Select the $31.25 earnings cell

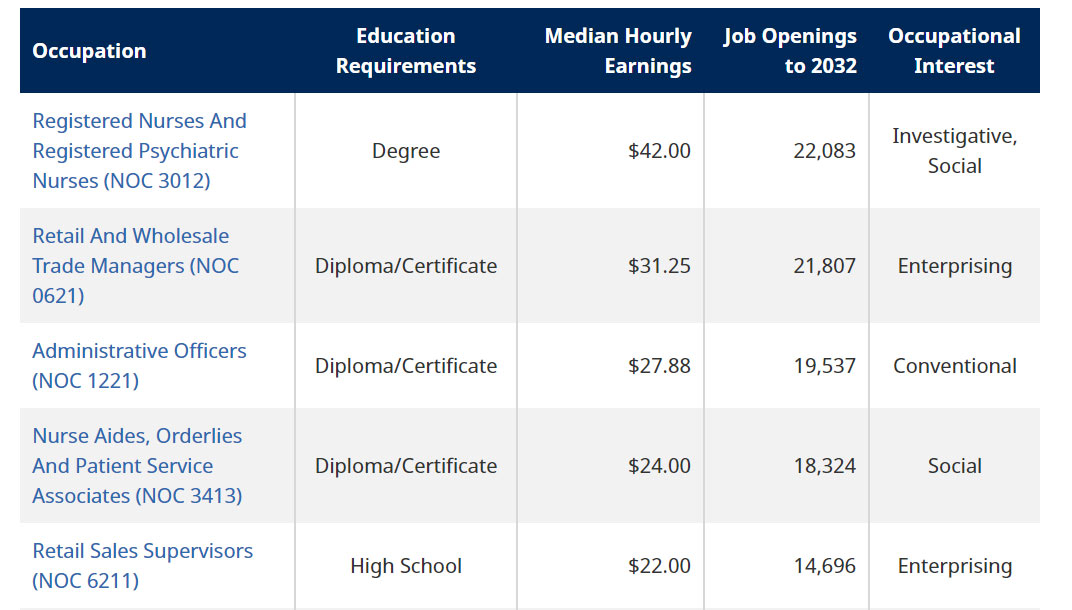coord(611,265)
